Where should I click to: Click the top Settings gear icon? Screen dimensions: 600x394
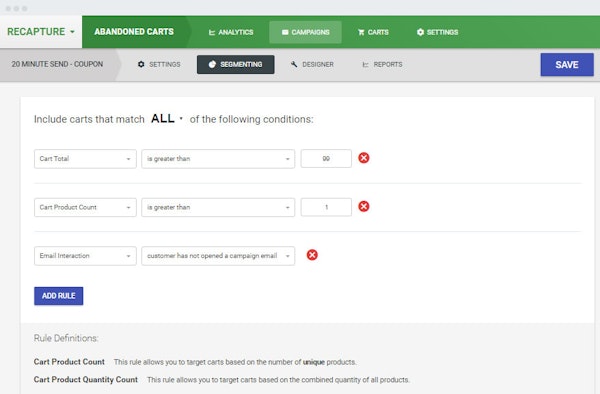click(x=420, y=32)
